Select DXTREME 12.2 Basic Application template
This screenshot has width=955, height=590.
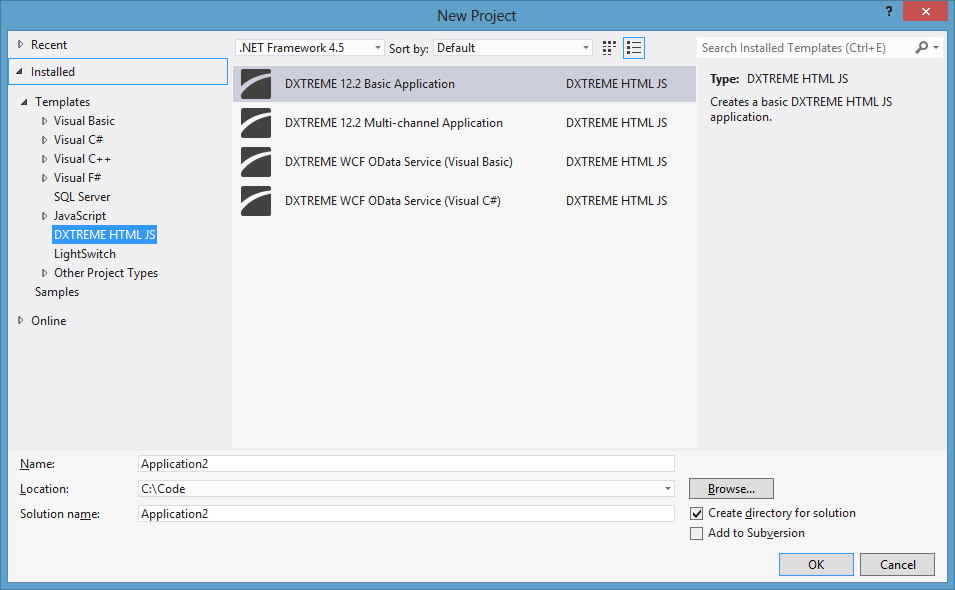click(464, 84)
